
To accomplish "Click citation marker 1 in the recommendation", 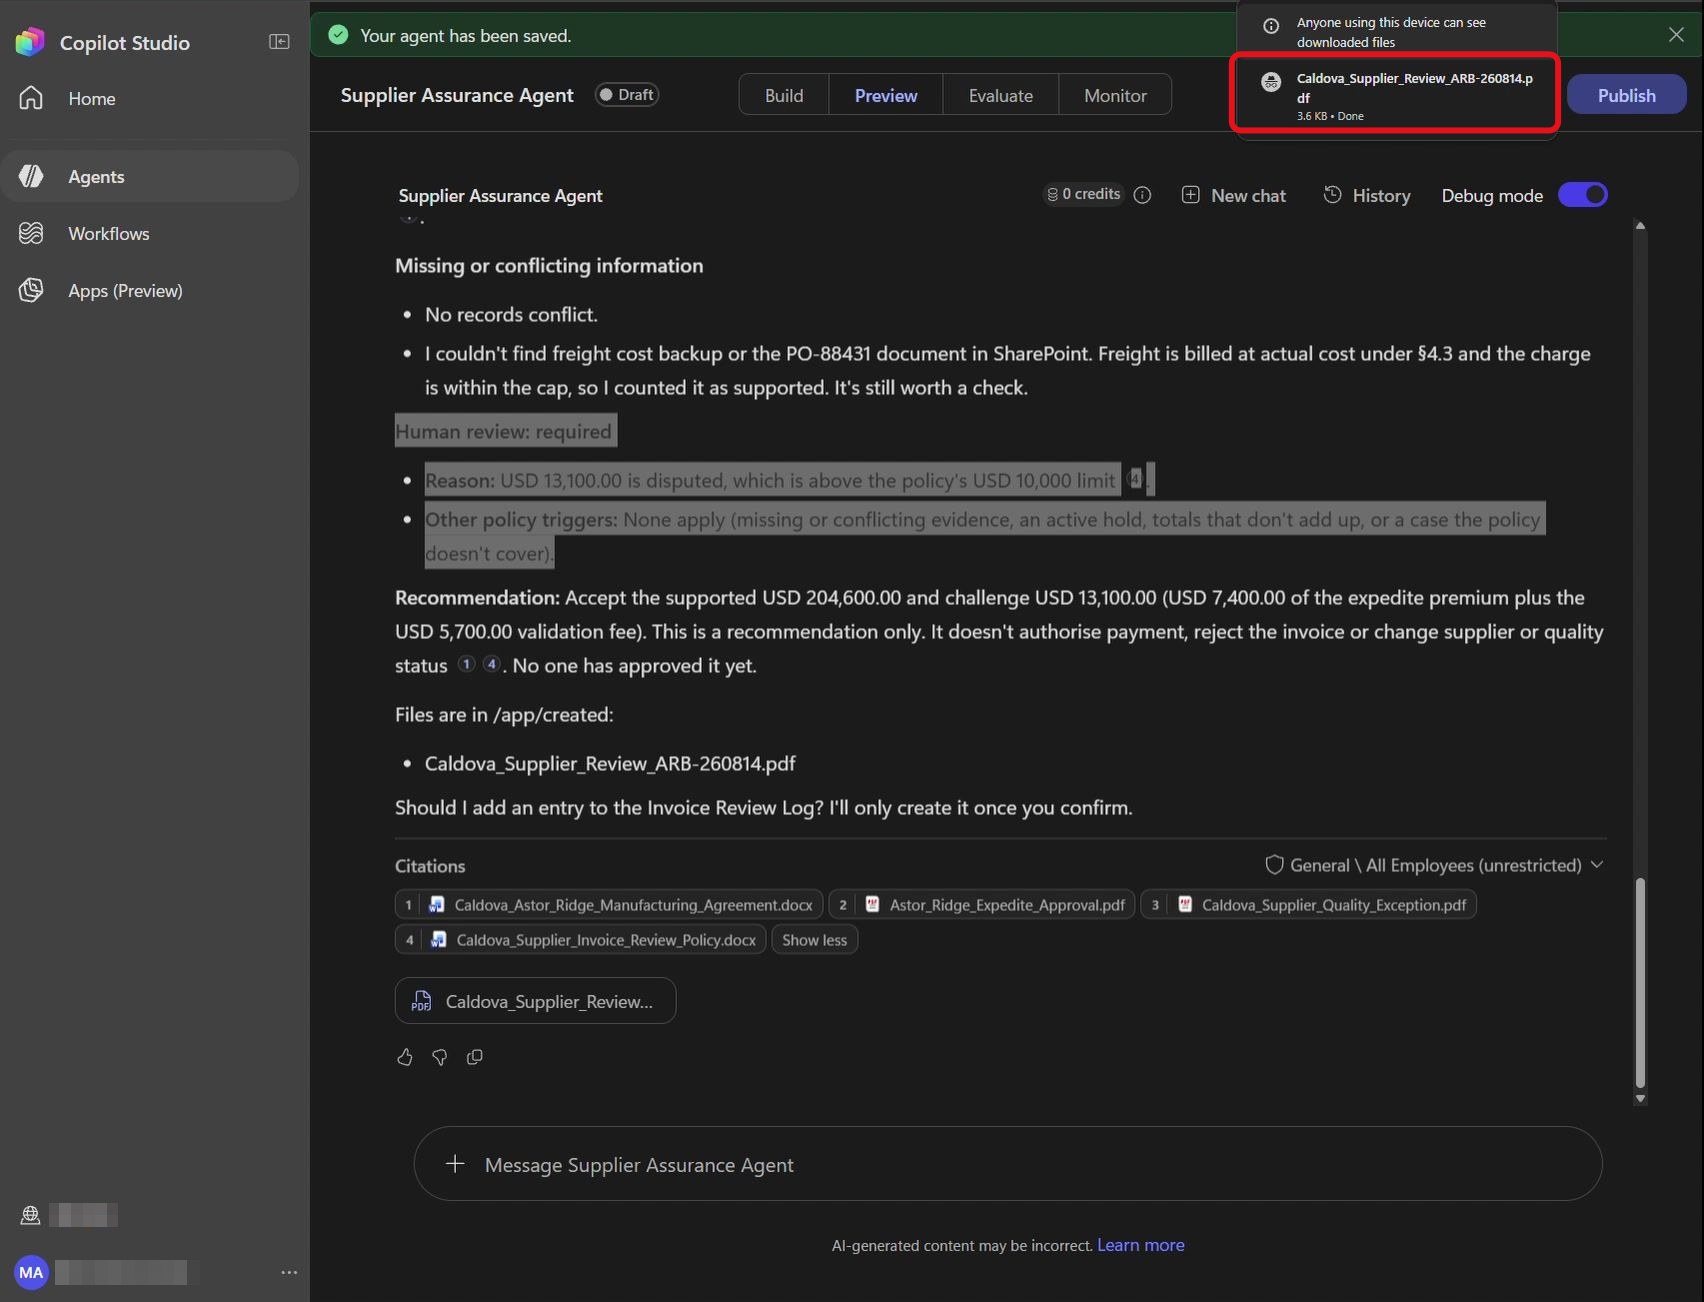I will click(x=466, y=664).
